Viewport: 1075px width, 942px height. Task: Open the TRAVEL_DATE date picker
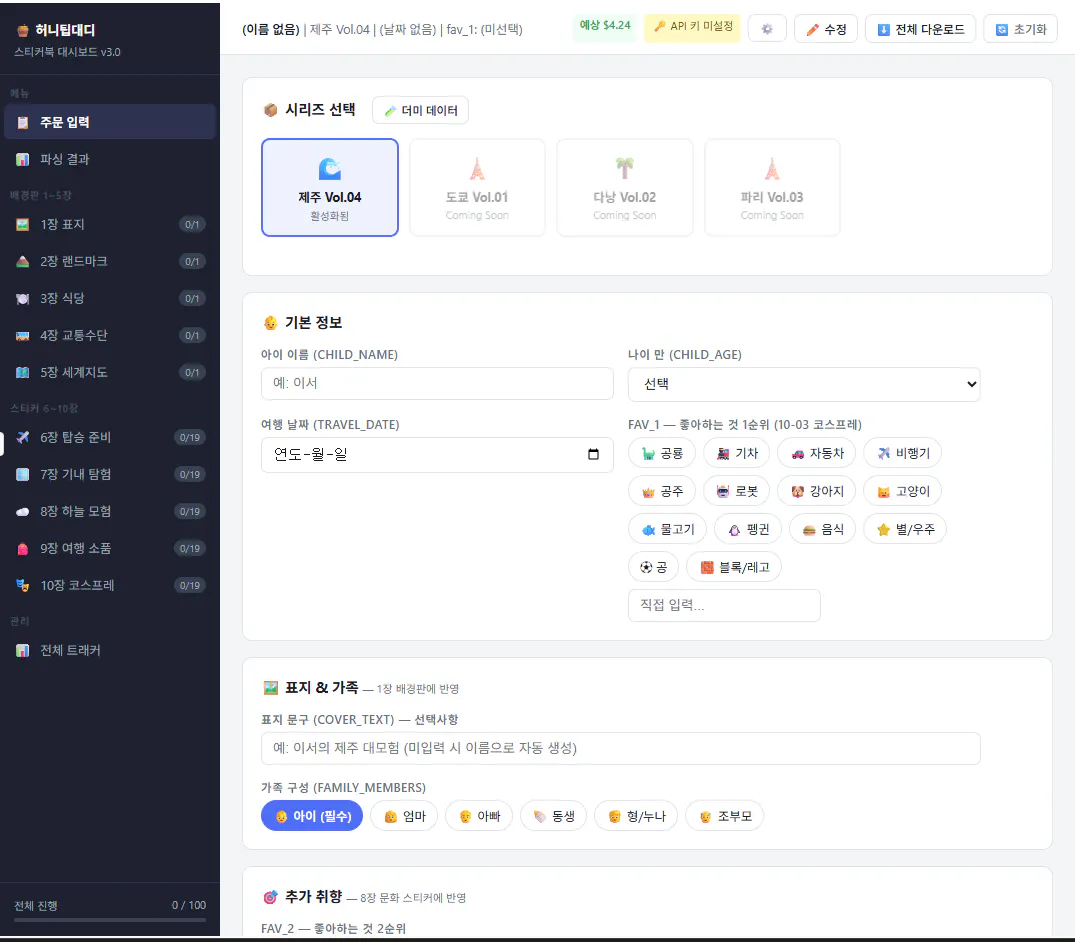pyautogui.click(x=437, y=455)
